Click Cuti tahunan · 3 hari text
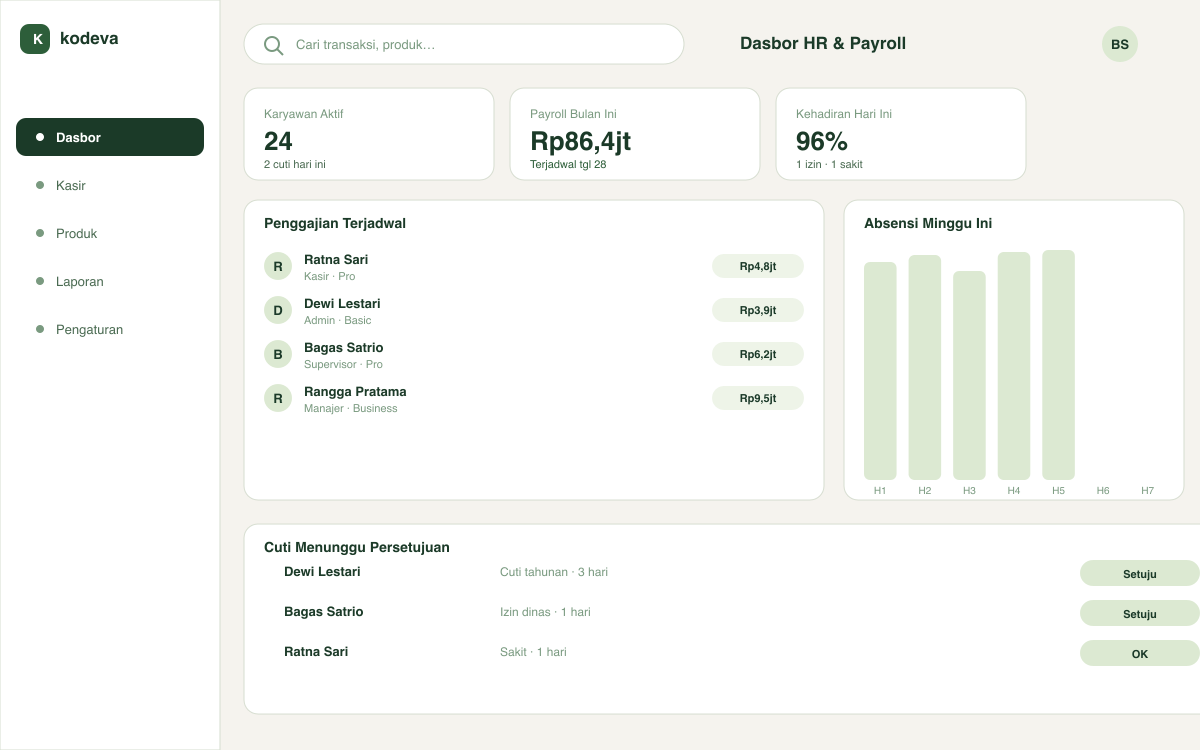Viewport: 1200px width, 750px height. [554, 572]
